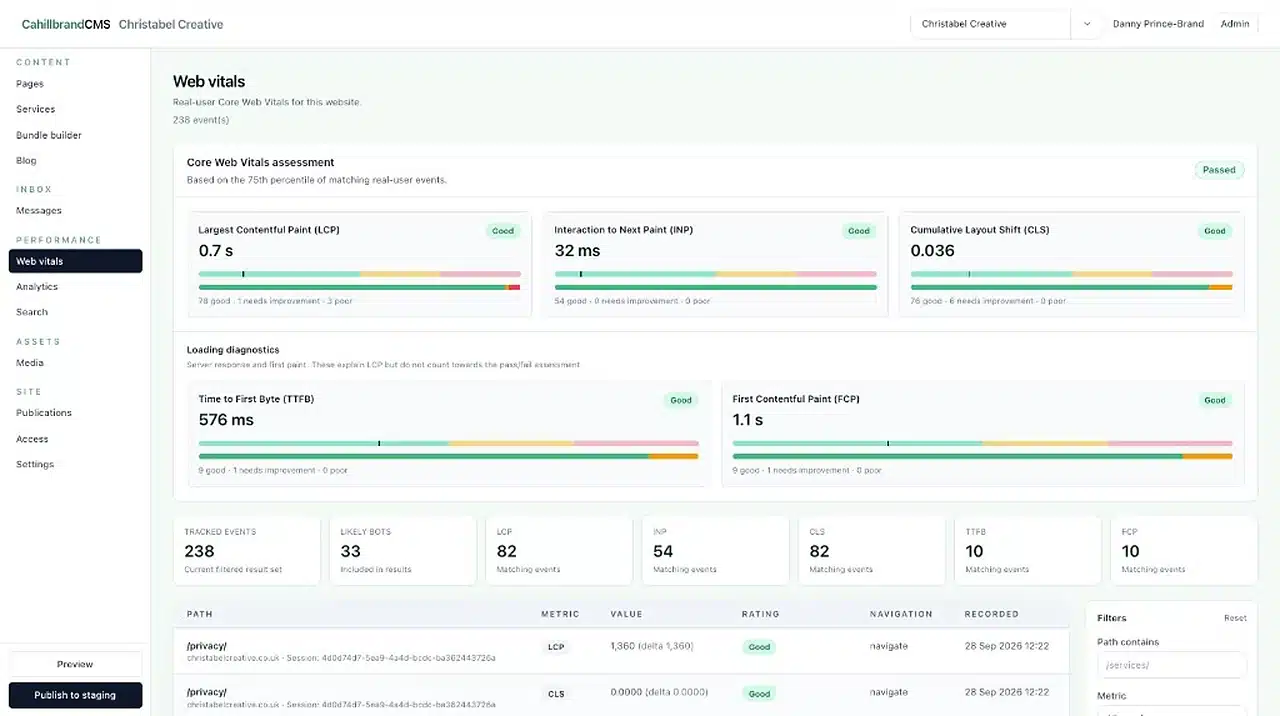Click the LCP metric tag in table
1280x716 pixels.
(556, 647)
